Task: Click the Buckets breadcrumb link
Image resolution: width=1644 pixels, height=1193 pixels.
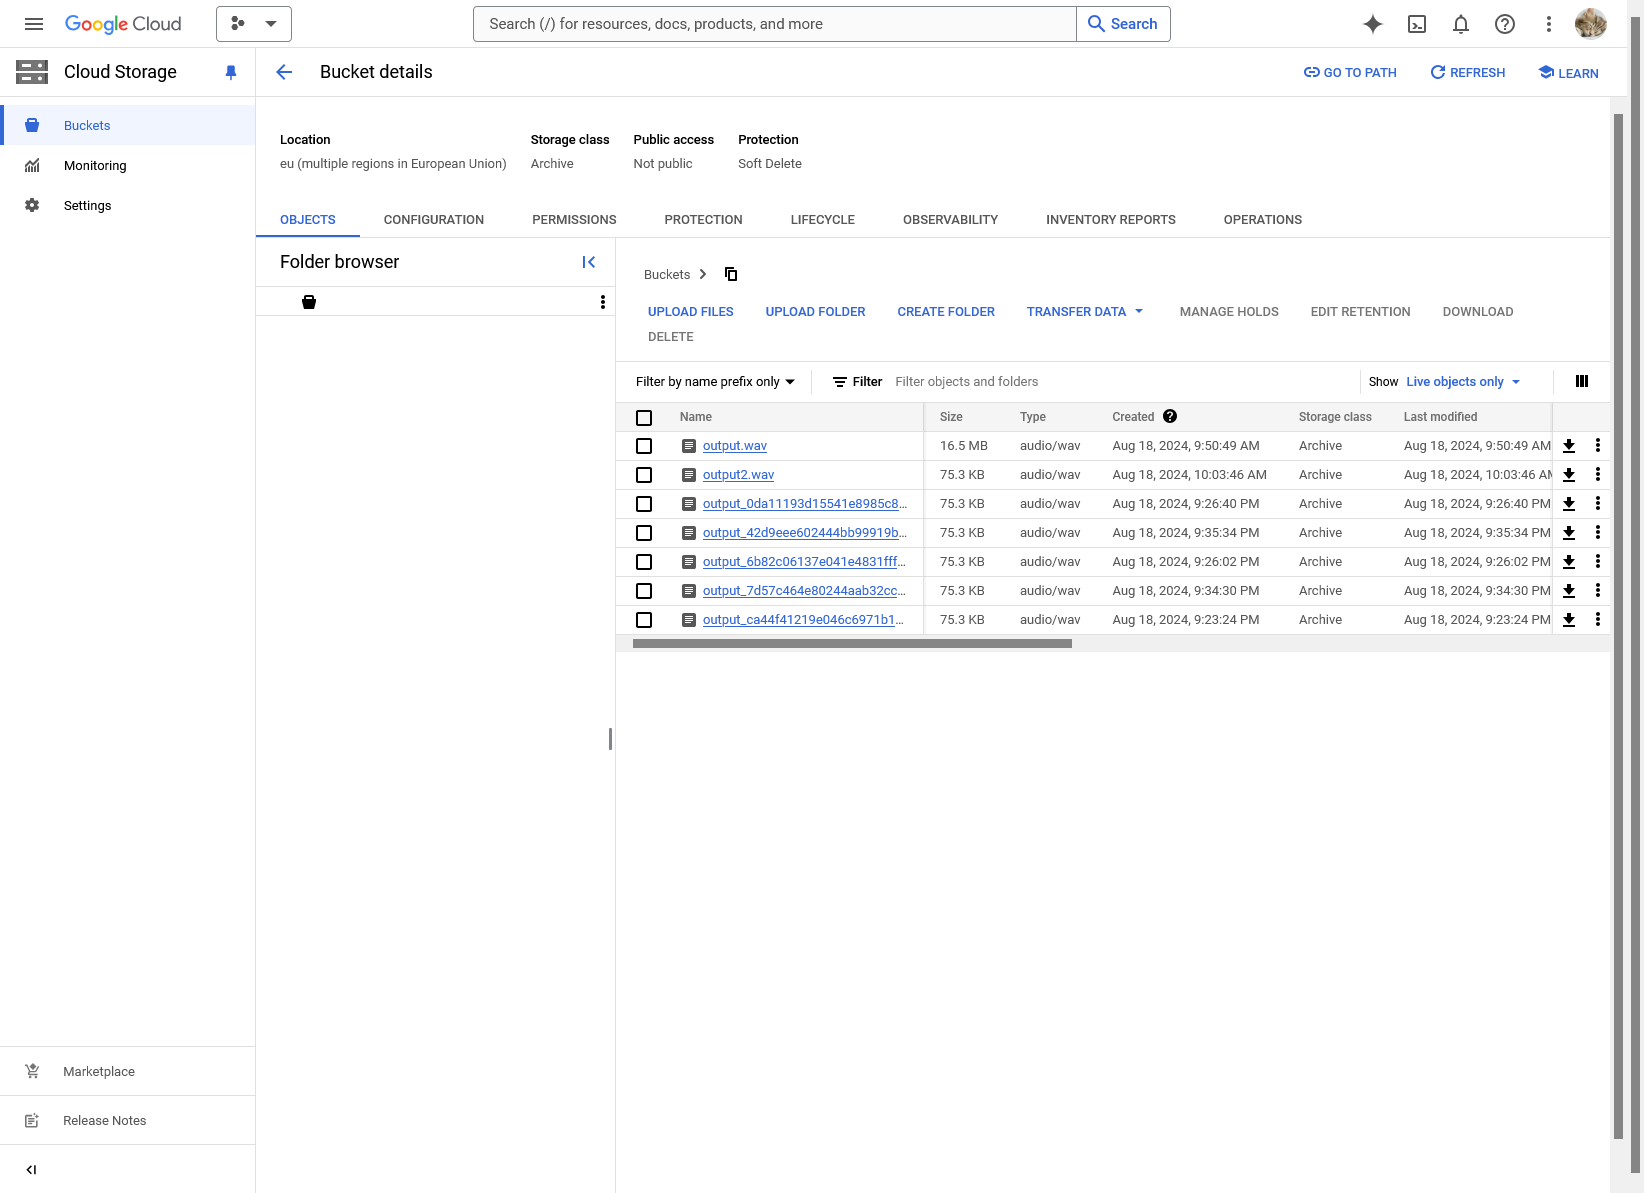Action: point(667,274)
